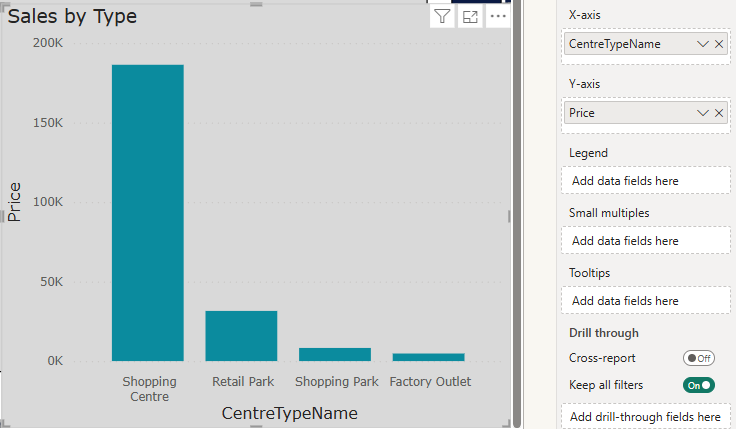Click the 150K axis value
The width and height of the screenshot is (736, 429).
pyautogui.click(x=47, y=123)
